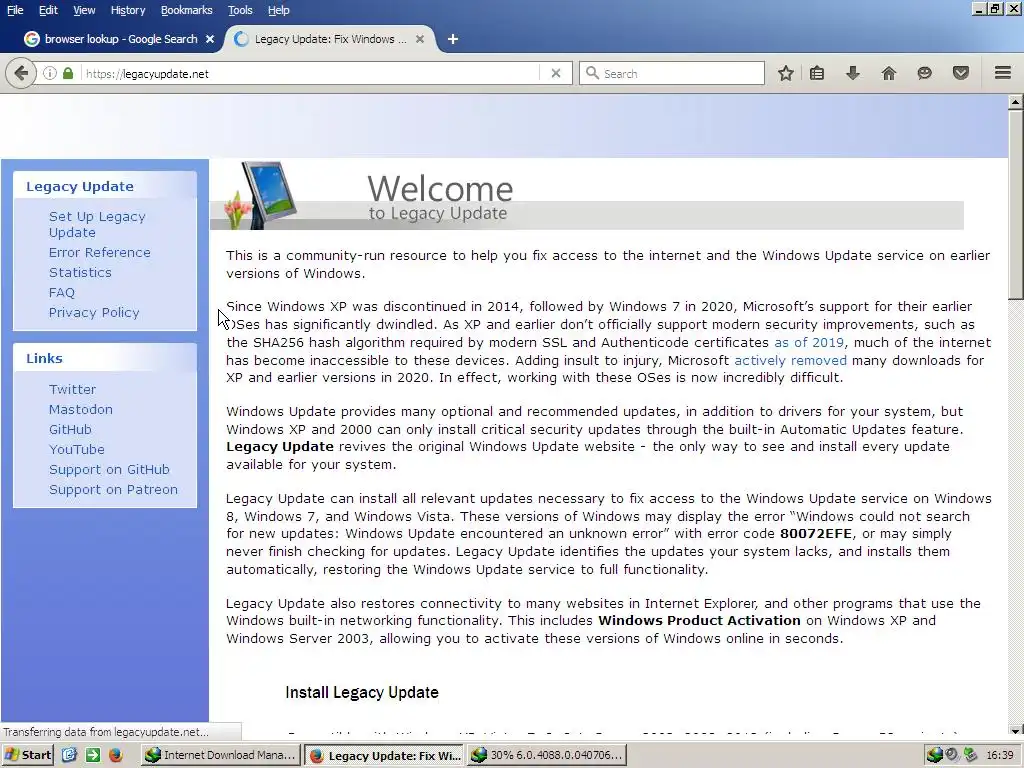Open the Set Up Legacy Update link
Viewport: 1024px width, 768px height.
[97, 224]
